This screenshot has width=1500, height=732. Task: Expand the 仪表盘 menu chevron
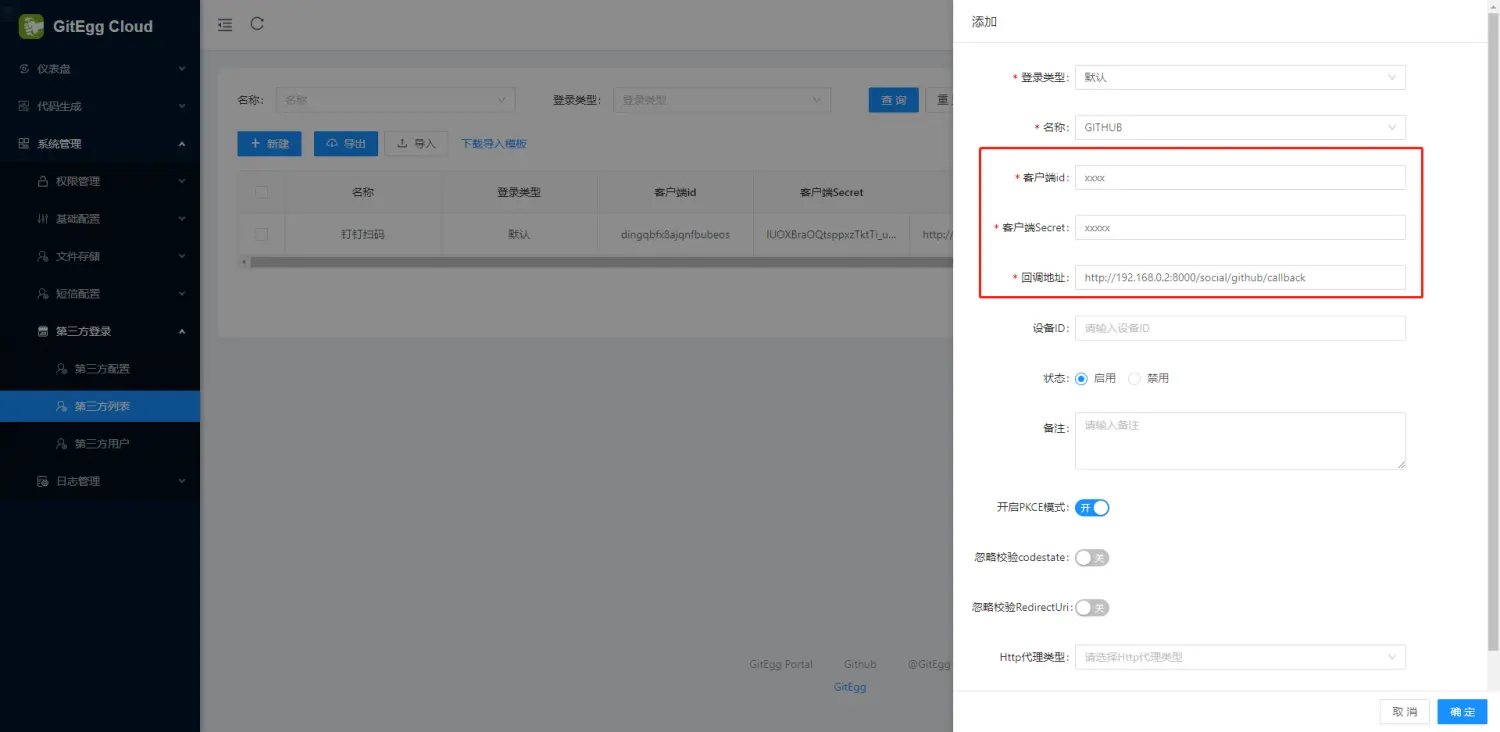pos(182,69)
